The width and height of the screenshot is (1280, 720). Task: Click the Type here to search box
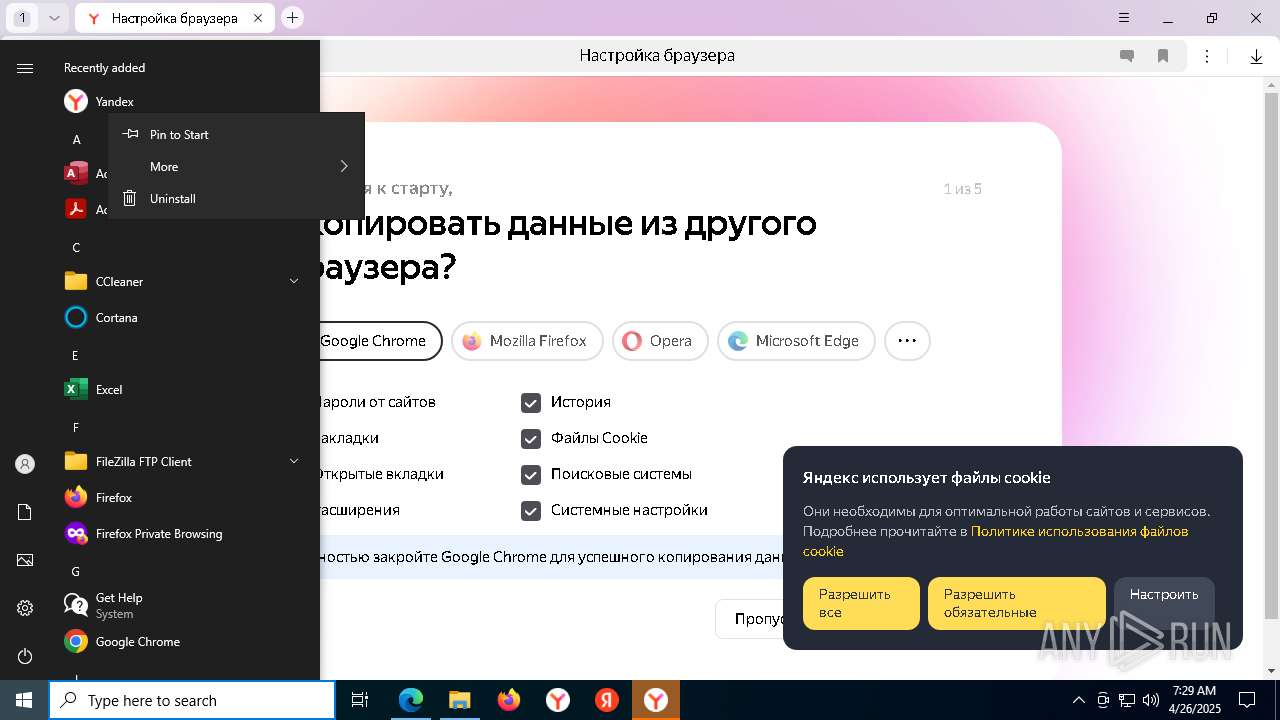pos(192,700)
